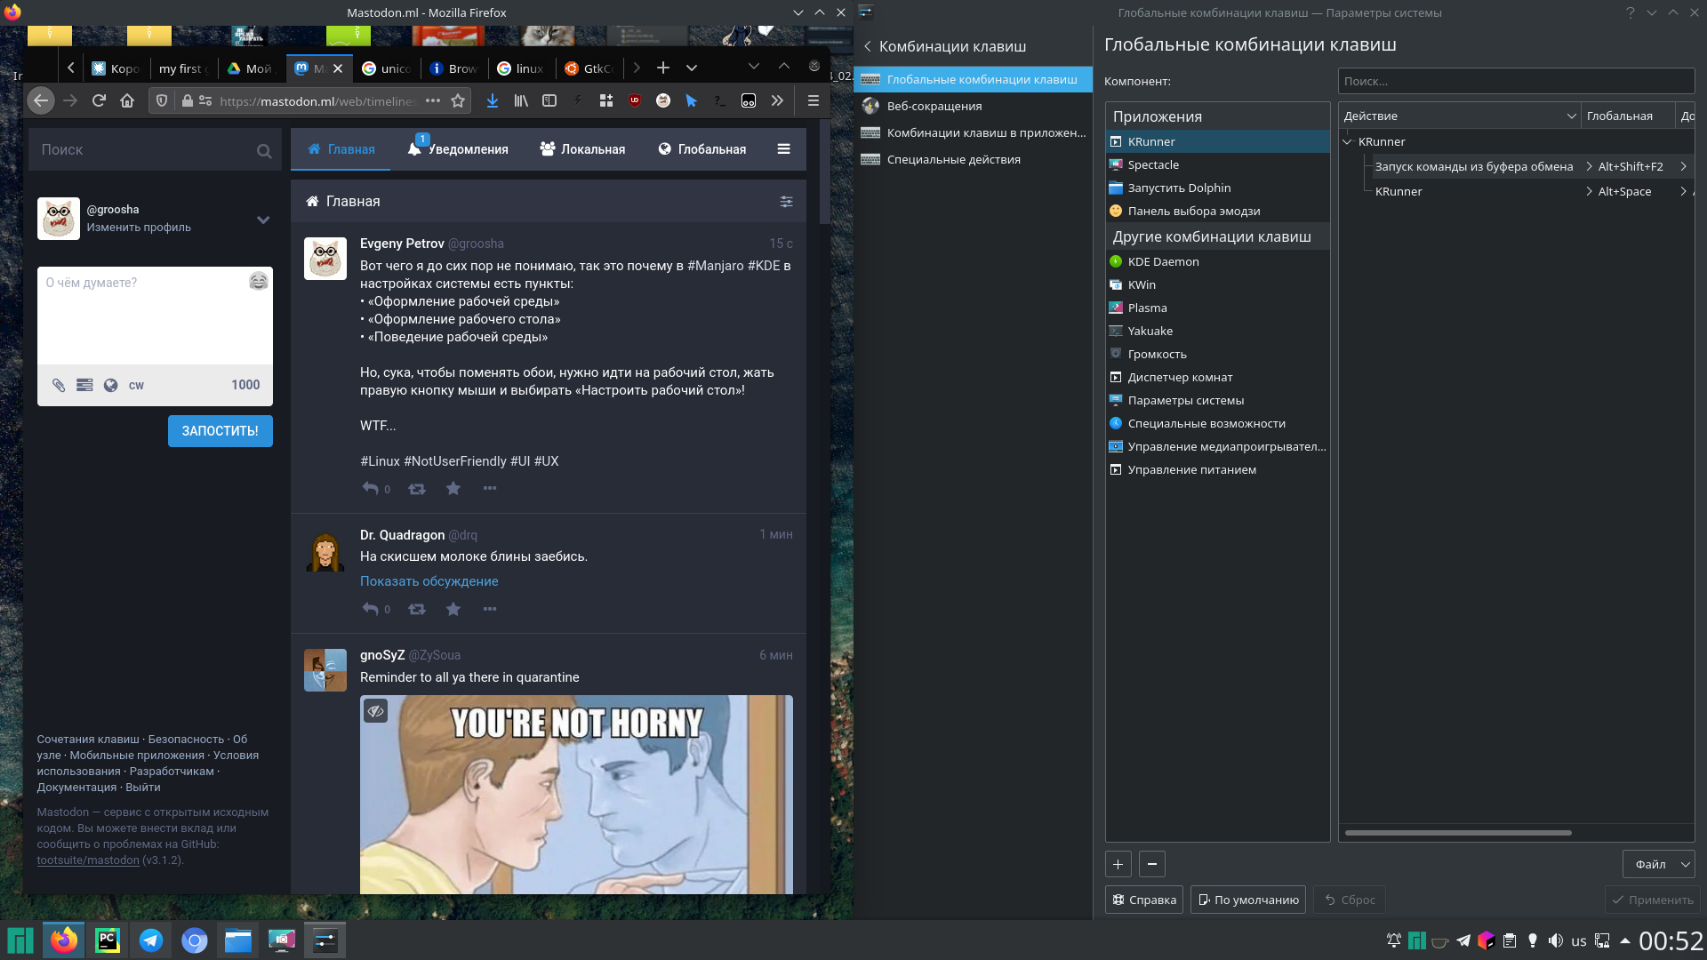Click the Mastodon page vertical scrollbar
This screenshot has height=960, width=1707.
(825, 171)
